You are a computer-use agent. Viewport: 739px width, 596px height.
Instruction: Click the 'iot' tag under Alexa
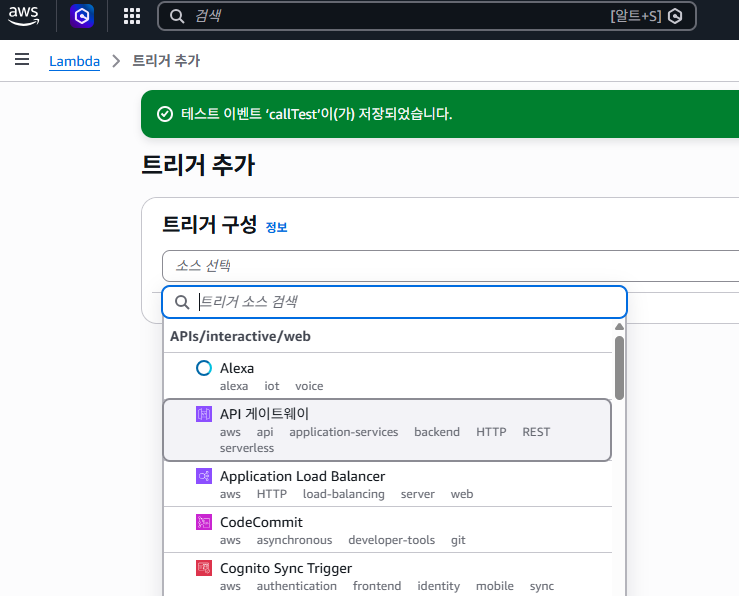point(271,386)
